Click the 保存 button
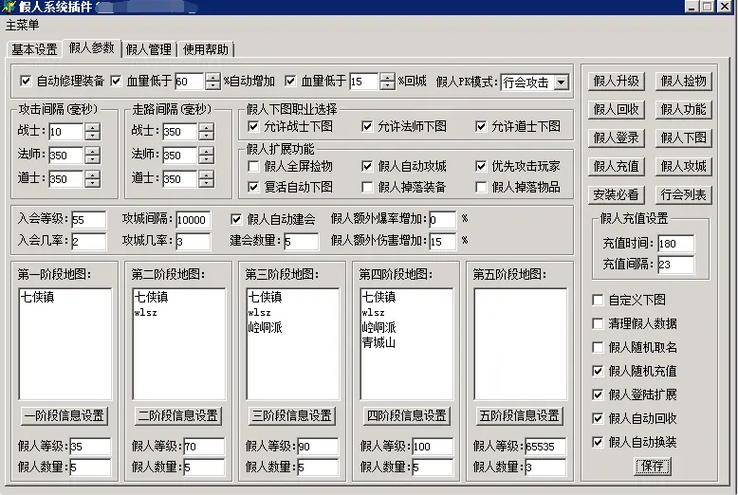Image resolution: width=738 pixels, height=495 pixels. click(653, 466)
